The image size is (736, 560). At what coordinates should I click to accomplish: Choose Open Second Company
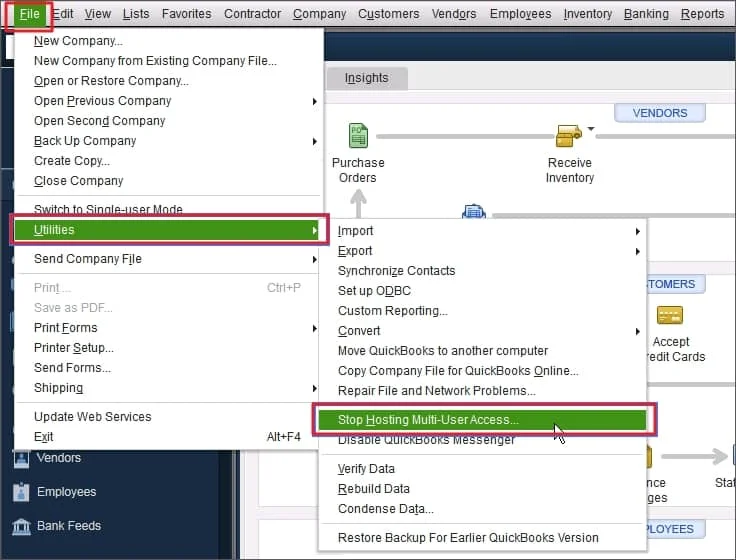pyautogui.click(x=169, y=121)
